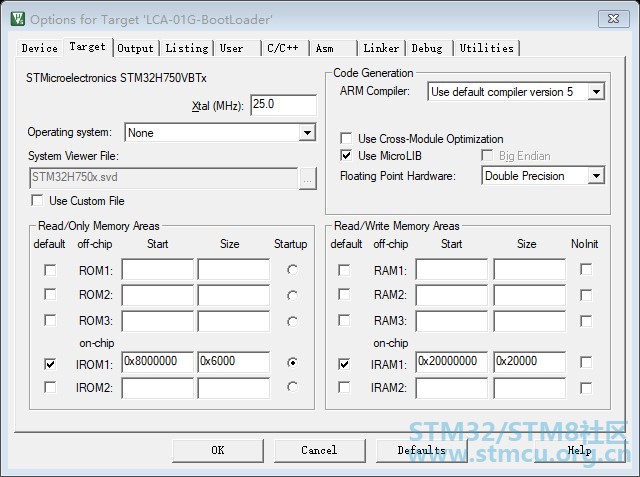Check the default box for ROM3
640x477 pixels.
pyautogui.click(x=50, y=320)
